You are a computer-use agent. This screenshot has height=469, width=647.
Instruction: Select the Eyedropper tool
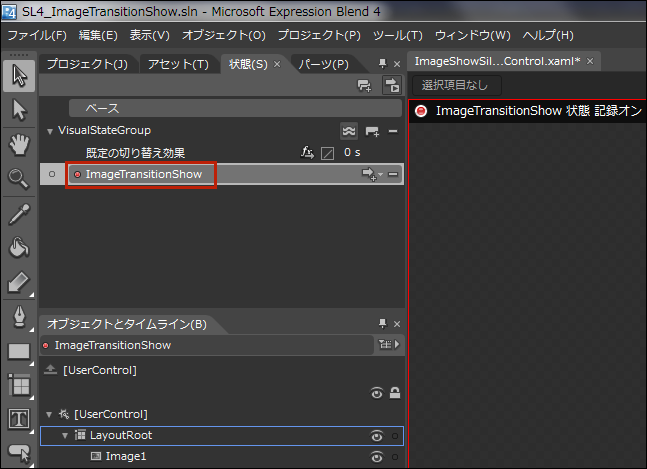click(19, 214)
